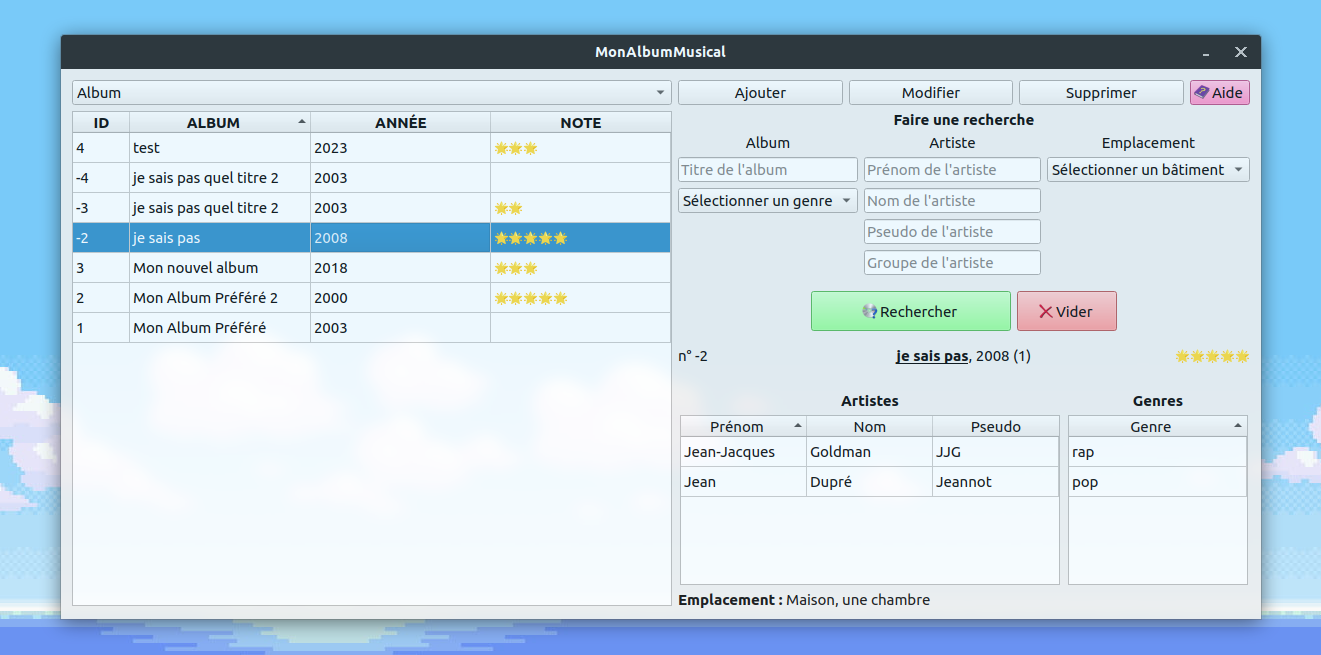Select the genre row 'pop'
Screen dimensions: 1321x655
point(1157,482)
